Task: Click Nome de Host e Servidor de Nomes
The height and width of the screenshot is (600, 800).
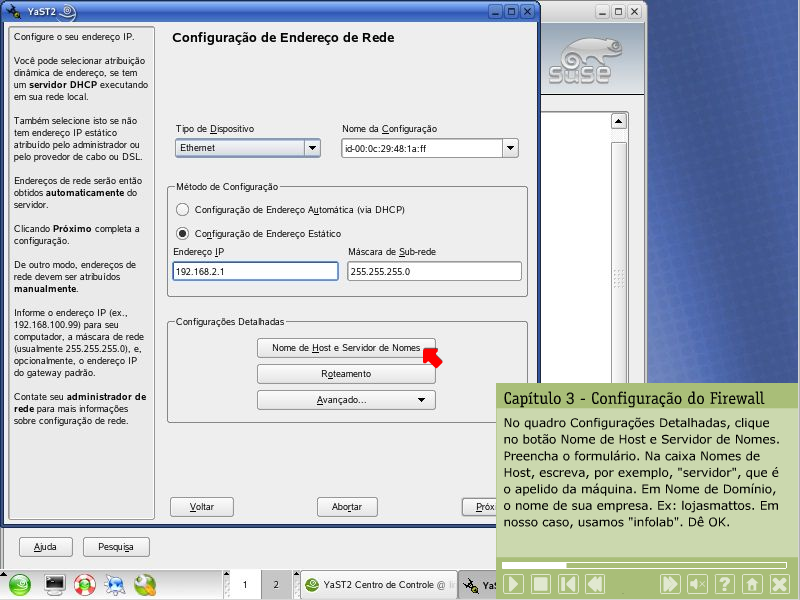Action: click(346, 348)
